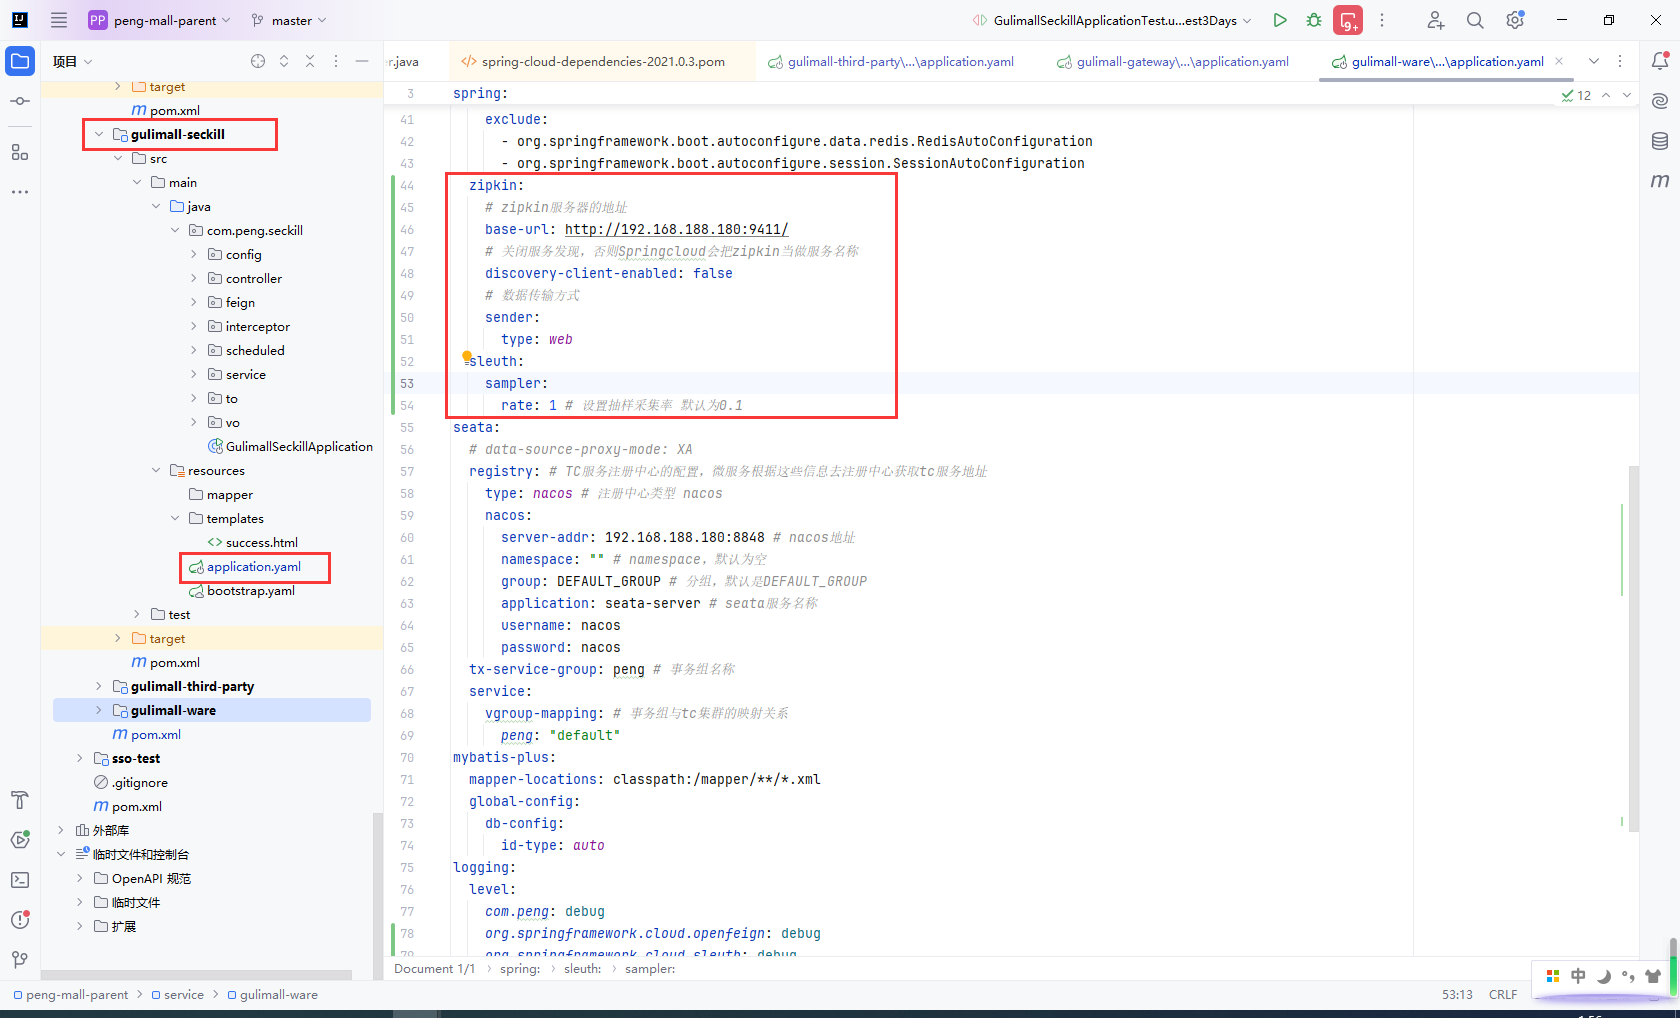Run GulimallSeckillApplicationTest configuration
The width and height of the screenshot is (1680, 1018).
1280,20
